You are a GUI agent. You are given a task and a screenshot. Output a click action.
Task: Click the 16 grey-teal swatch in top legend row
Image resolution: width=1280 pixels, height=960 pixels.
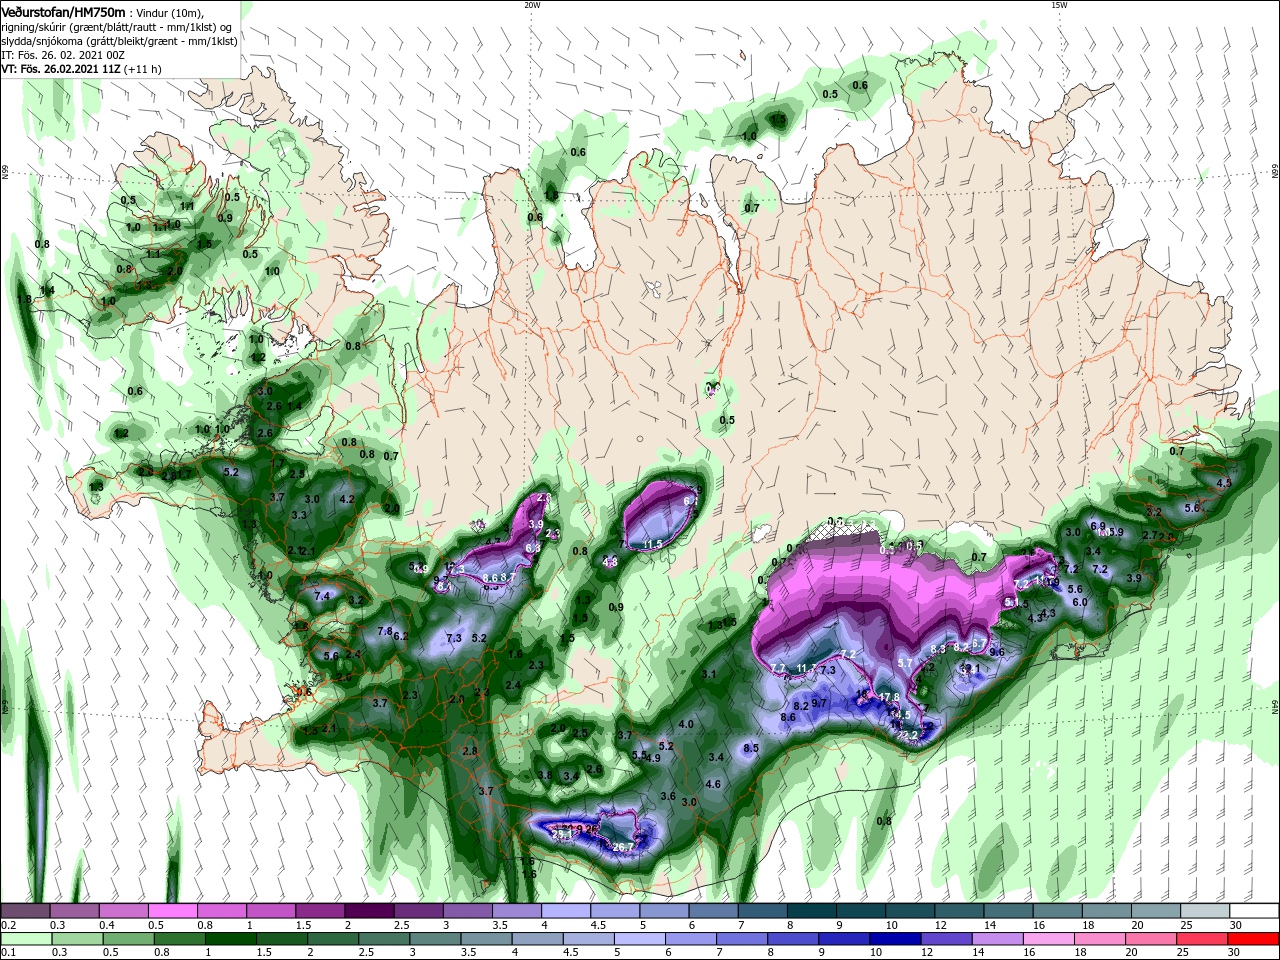pyautogui.click(x=1058, y=910)
